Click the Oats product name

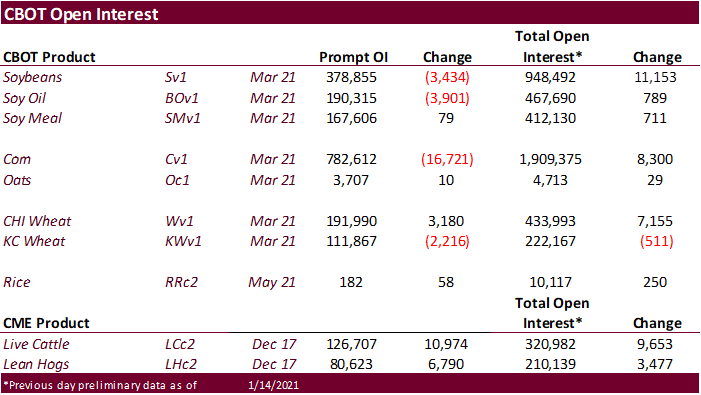(17, 180)
